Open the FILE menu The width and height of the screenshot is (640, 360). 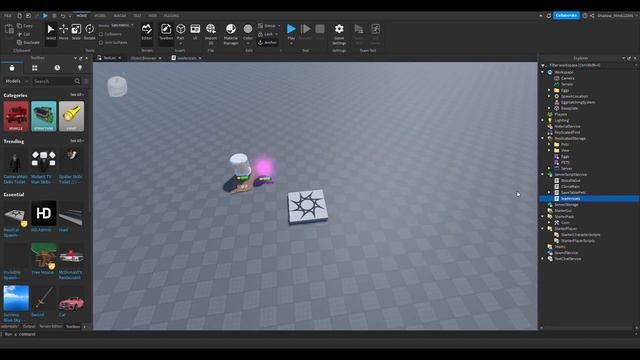click(x=7, y=16)
